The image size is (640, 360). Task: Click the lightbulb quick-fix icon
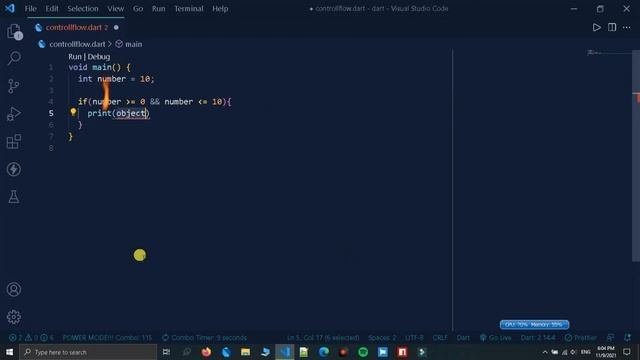click(73, 112)
